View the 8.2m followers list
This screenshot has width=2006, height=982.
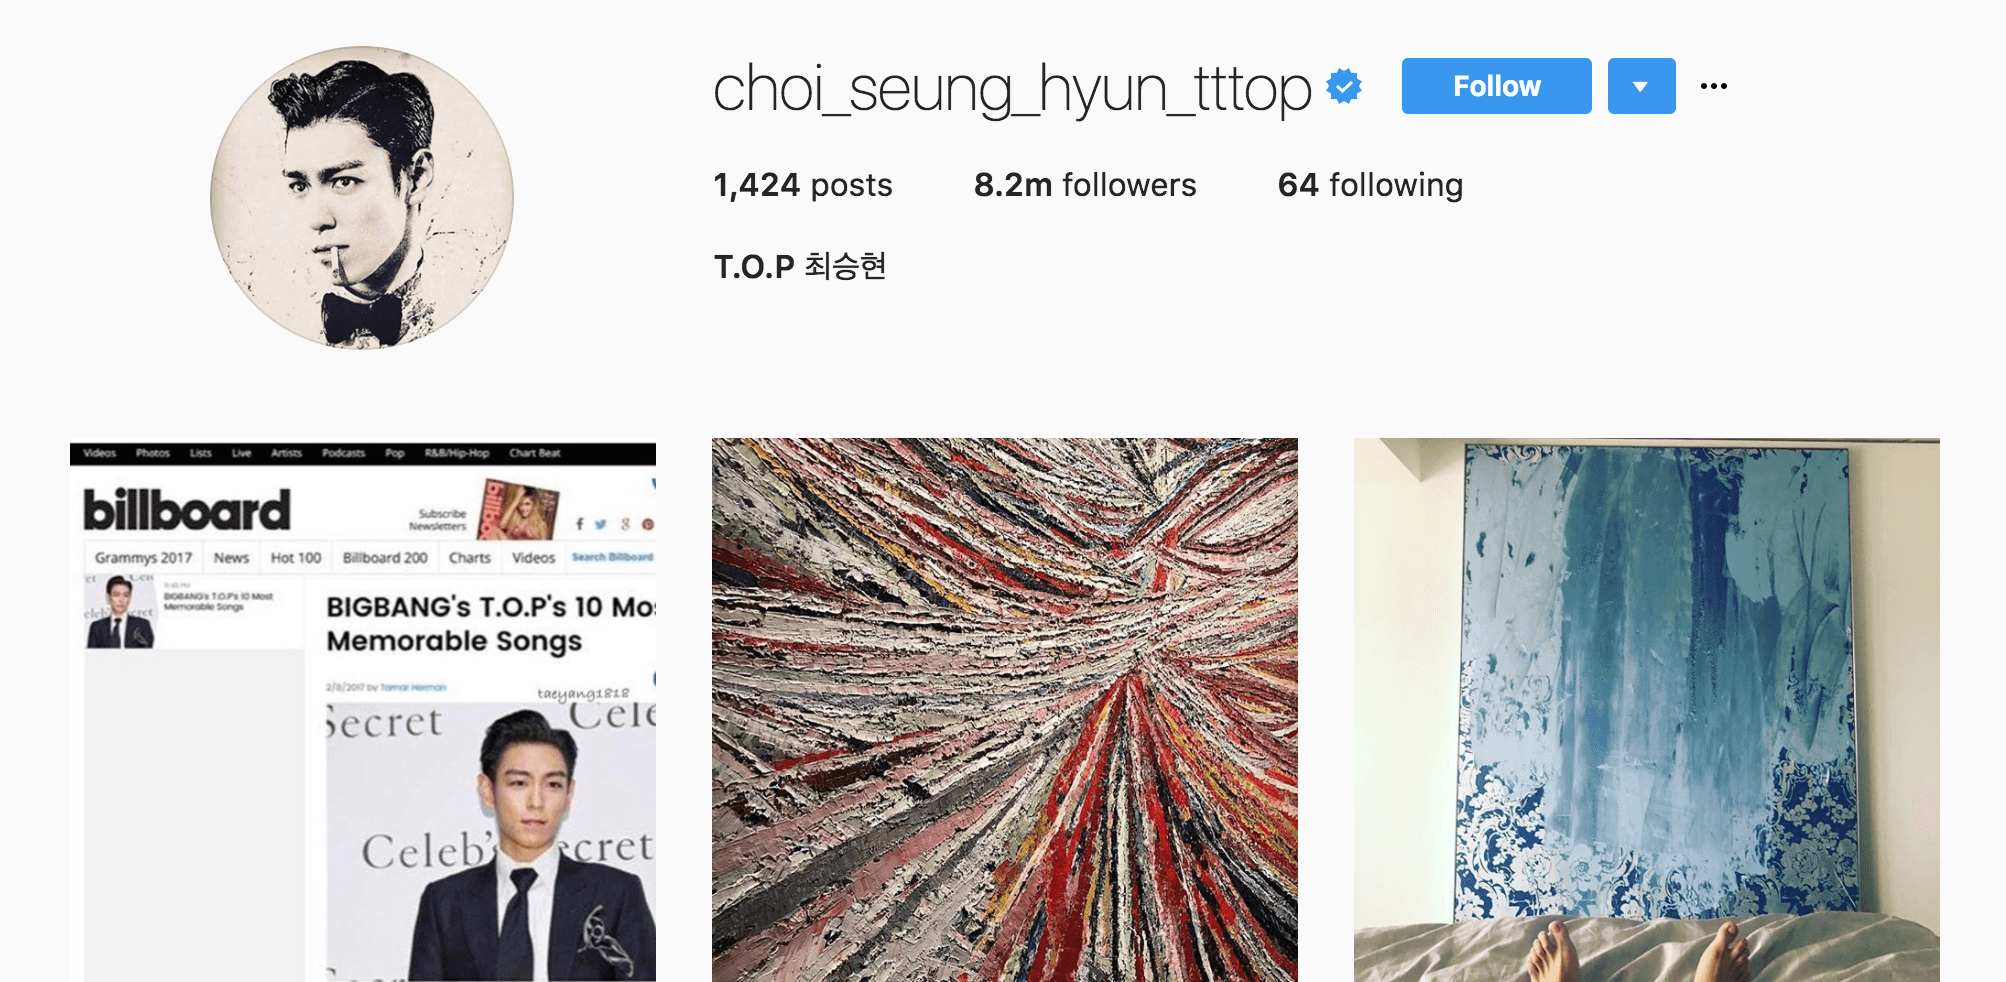click(1085, 185)
